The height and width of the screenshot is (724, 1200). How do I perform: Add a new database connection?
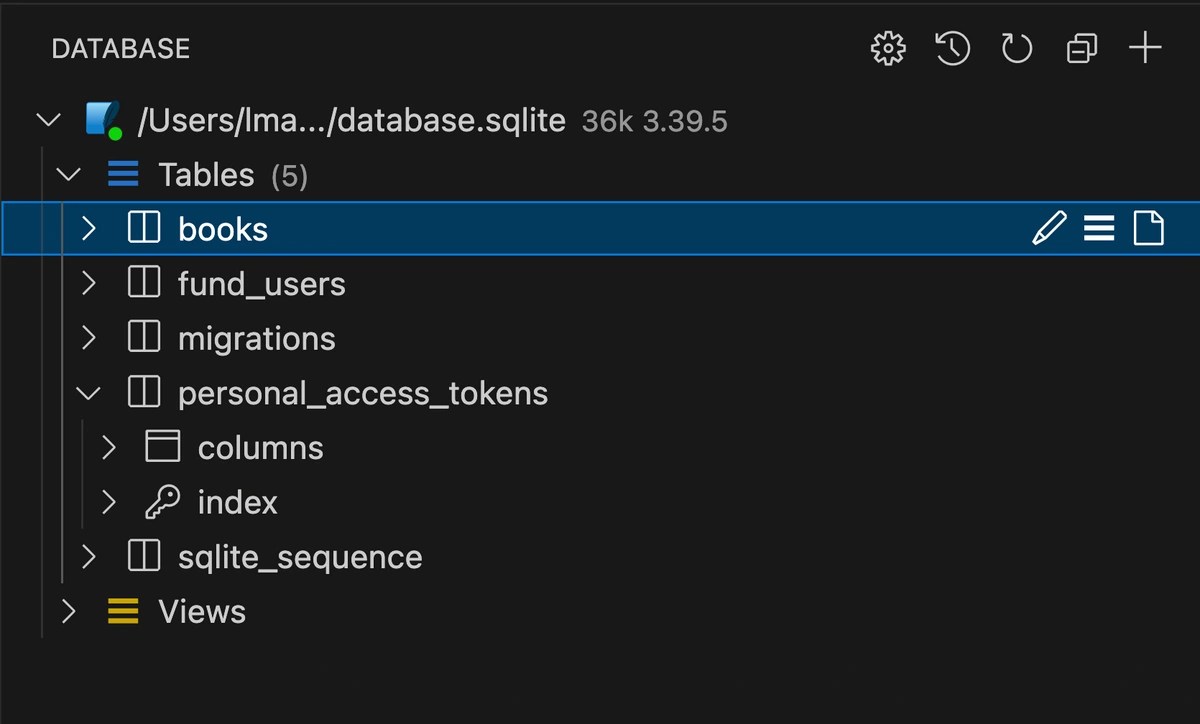1144,48
